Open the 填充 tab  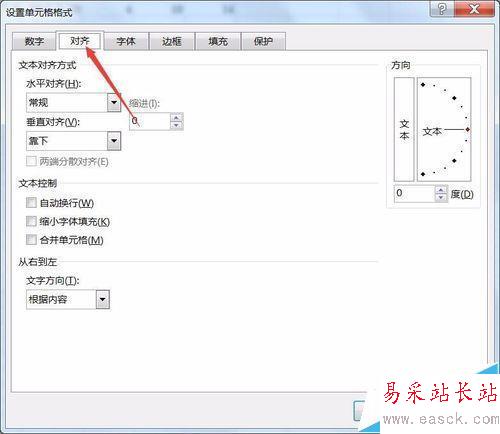[x=218, y=41]
